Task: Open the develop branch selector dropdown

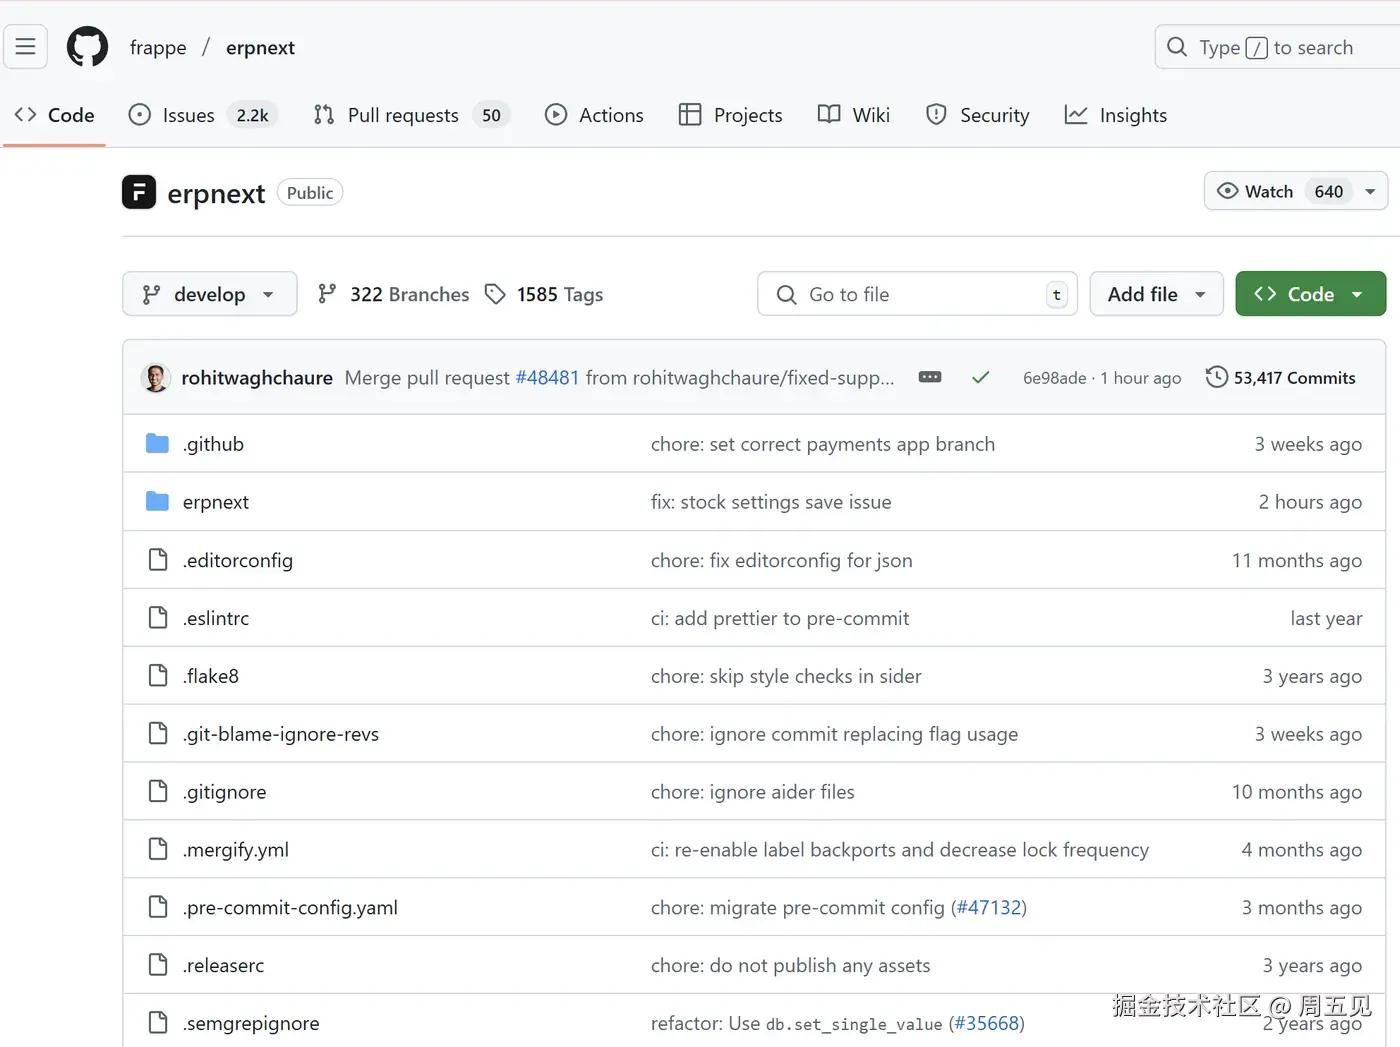Action: [210, 294]
